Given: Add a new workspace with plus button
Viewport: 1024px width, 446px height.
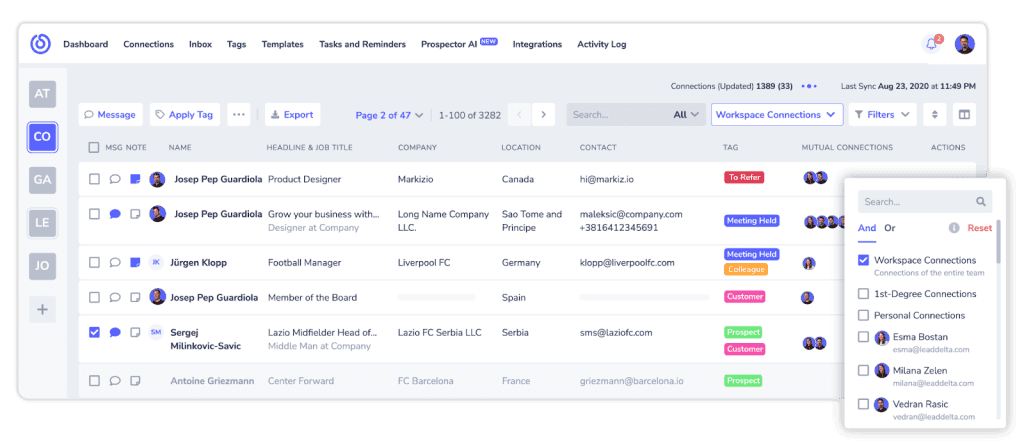Looking at the screenshot, I should point(42,309).
